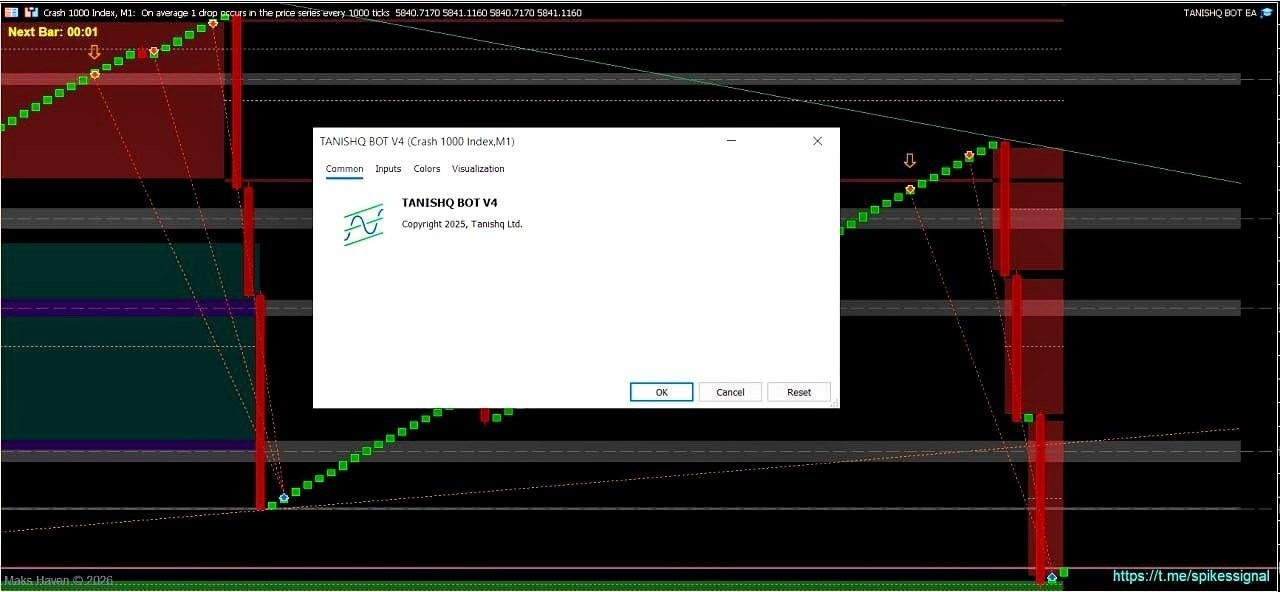Screen dimensions: 1280x592
Task: Click the One Click Trading panel icon
Action: click(x=12, y=12)
